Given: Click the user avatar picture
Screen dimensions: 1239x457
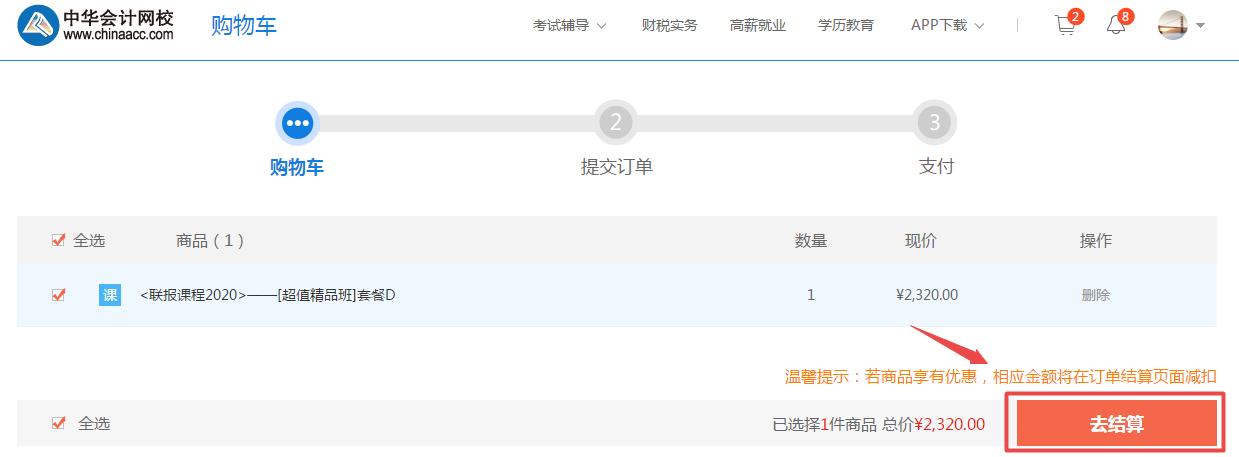Looking at the screenshot, I should pos(1173,25).
